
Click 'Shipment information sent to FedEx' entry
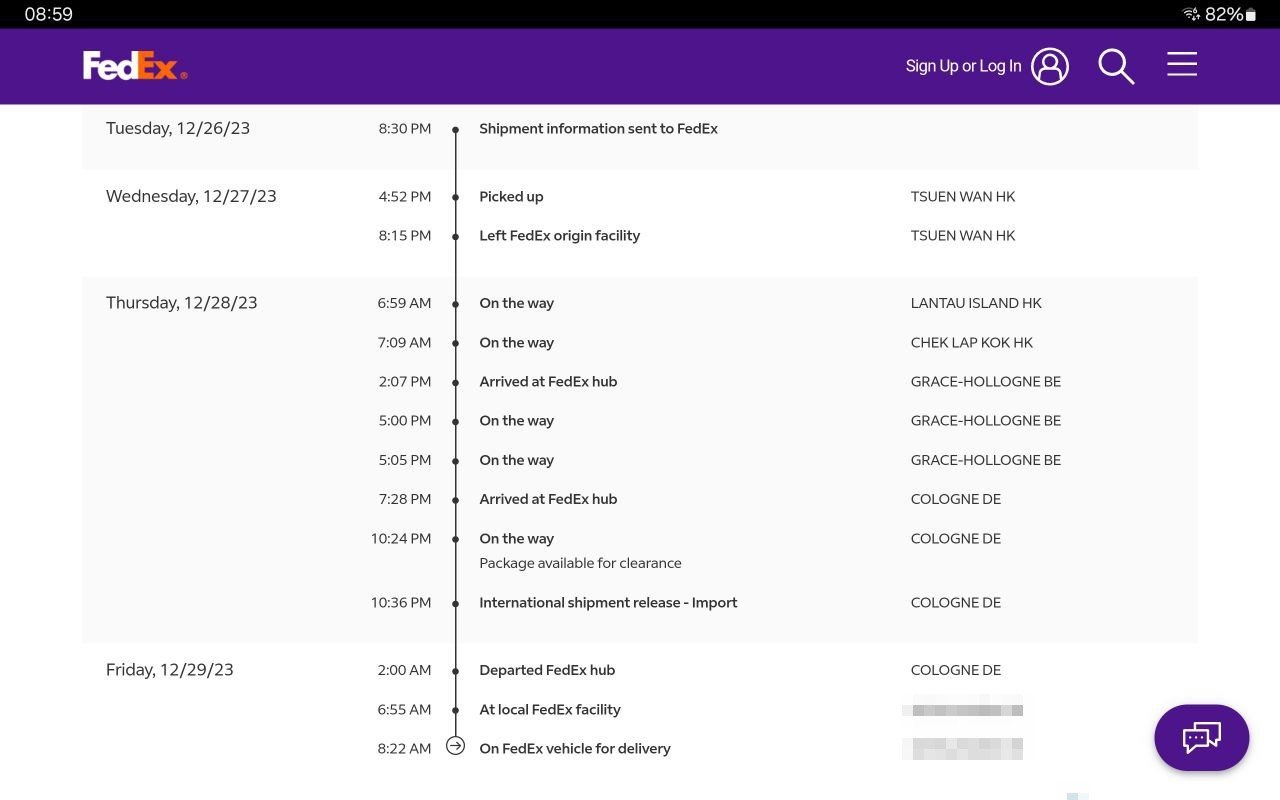tap(598, 129)
